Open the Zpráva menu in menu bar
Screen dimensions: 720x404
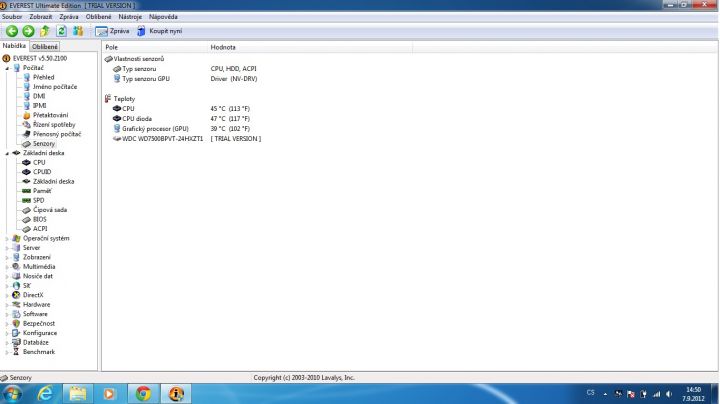coord(69,17)
